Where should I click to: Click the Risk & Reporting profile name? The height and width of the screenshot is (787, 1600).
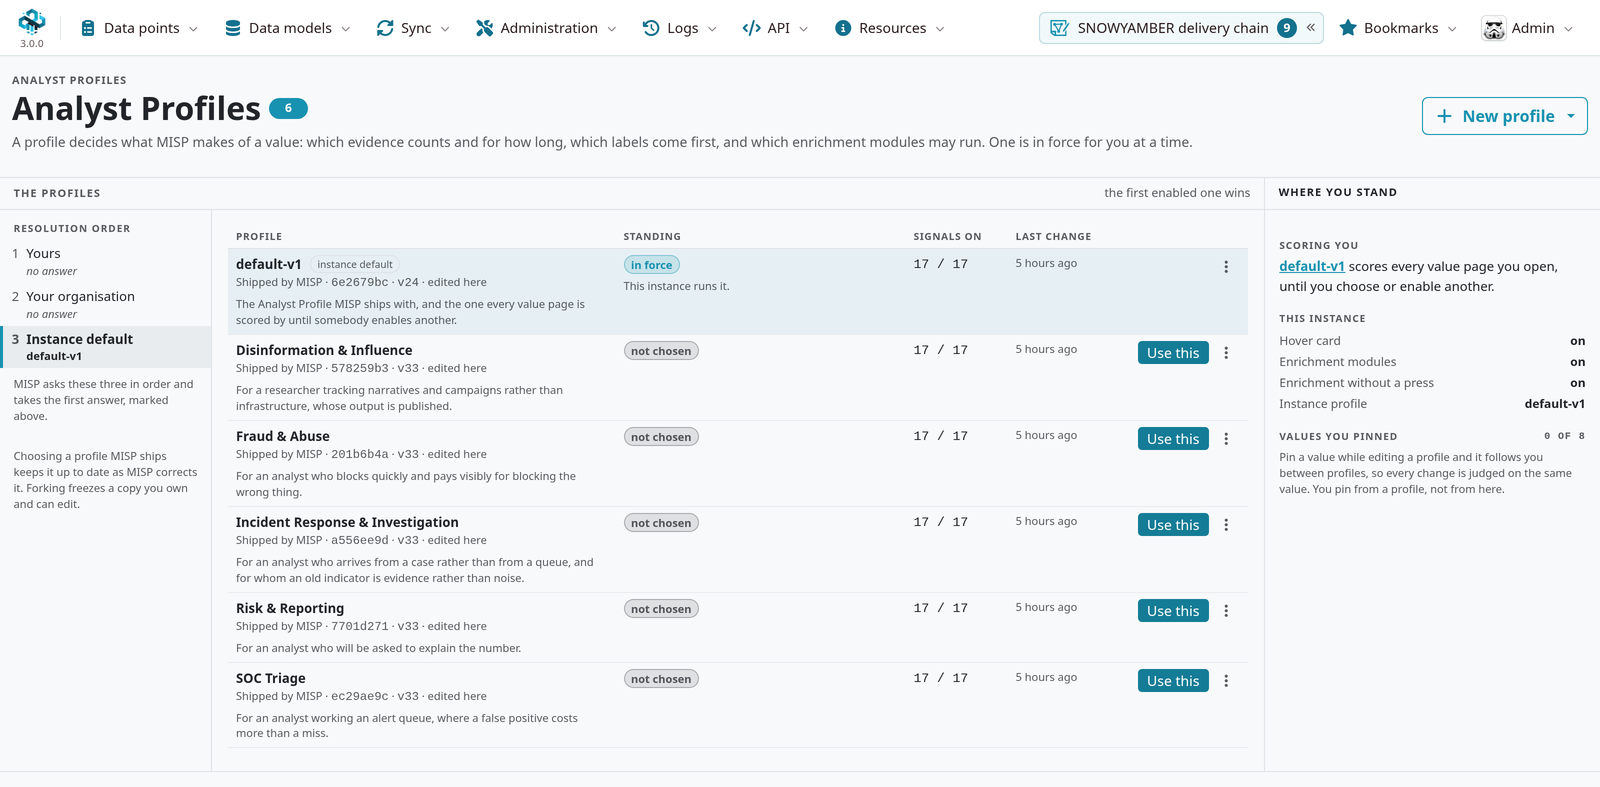[290, 608]
